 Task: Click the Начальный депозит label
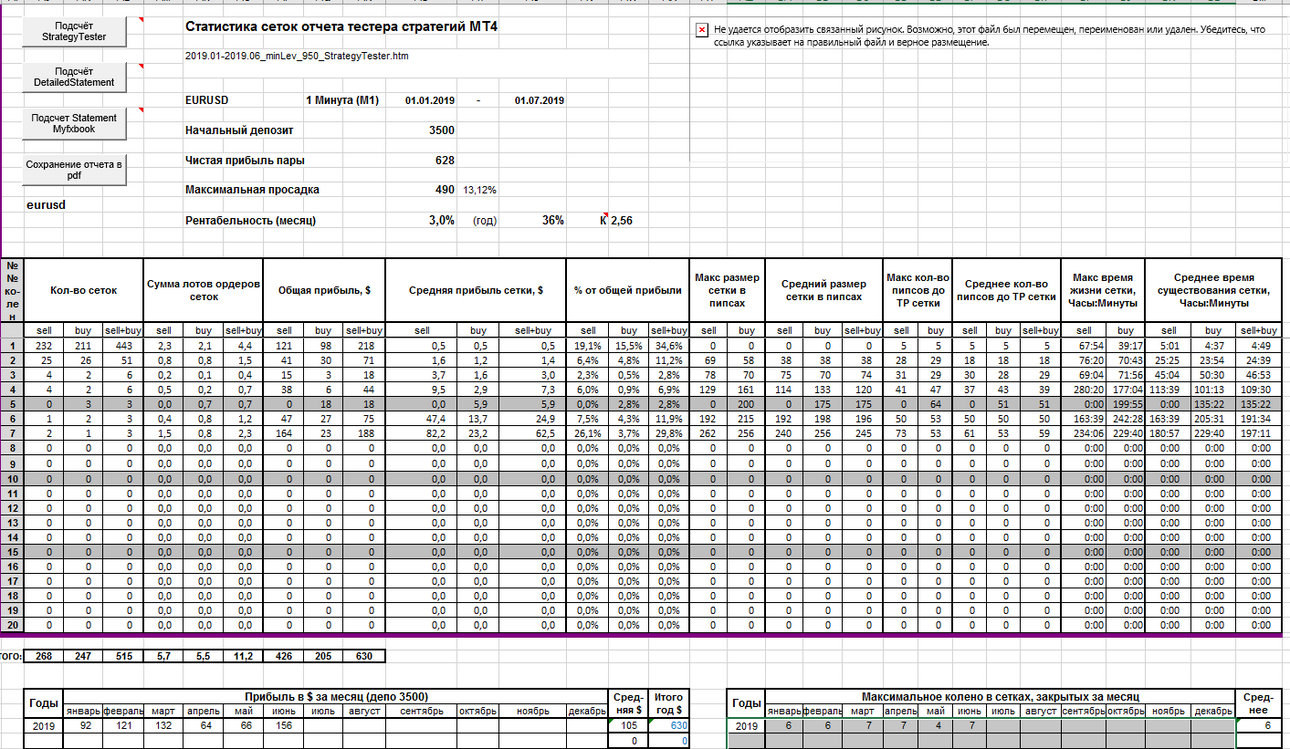click(x=239, y=130)
